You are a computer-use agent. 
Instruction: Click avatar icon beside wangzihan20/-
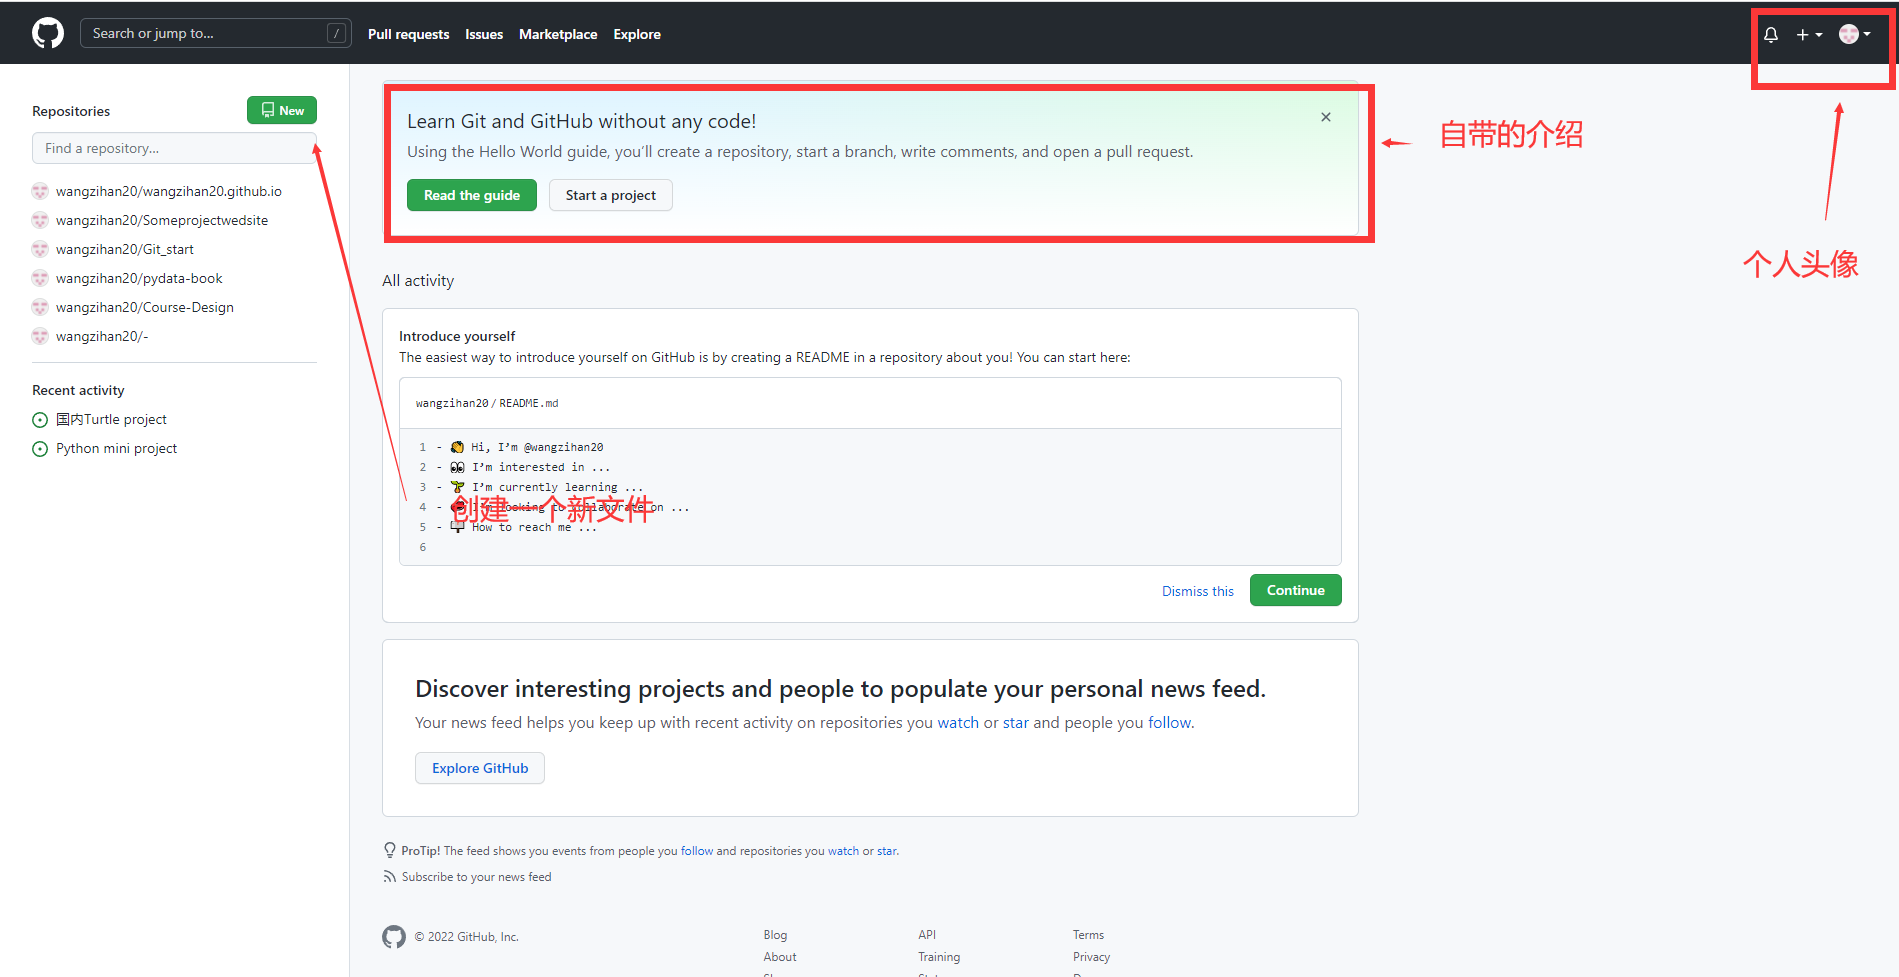coord(40,336)
